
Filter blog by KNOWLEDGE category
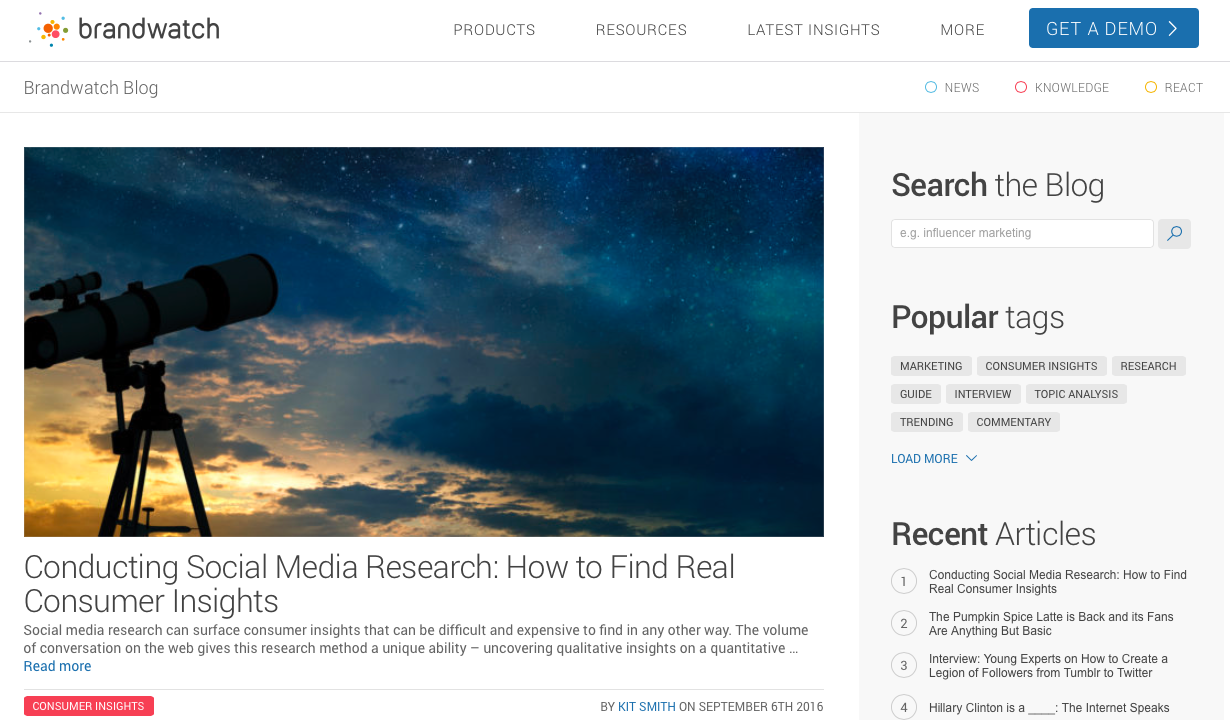click(x=1062, y=88)
